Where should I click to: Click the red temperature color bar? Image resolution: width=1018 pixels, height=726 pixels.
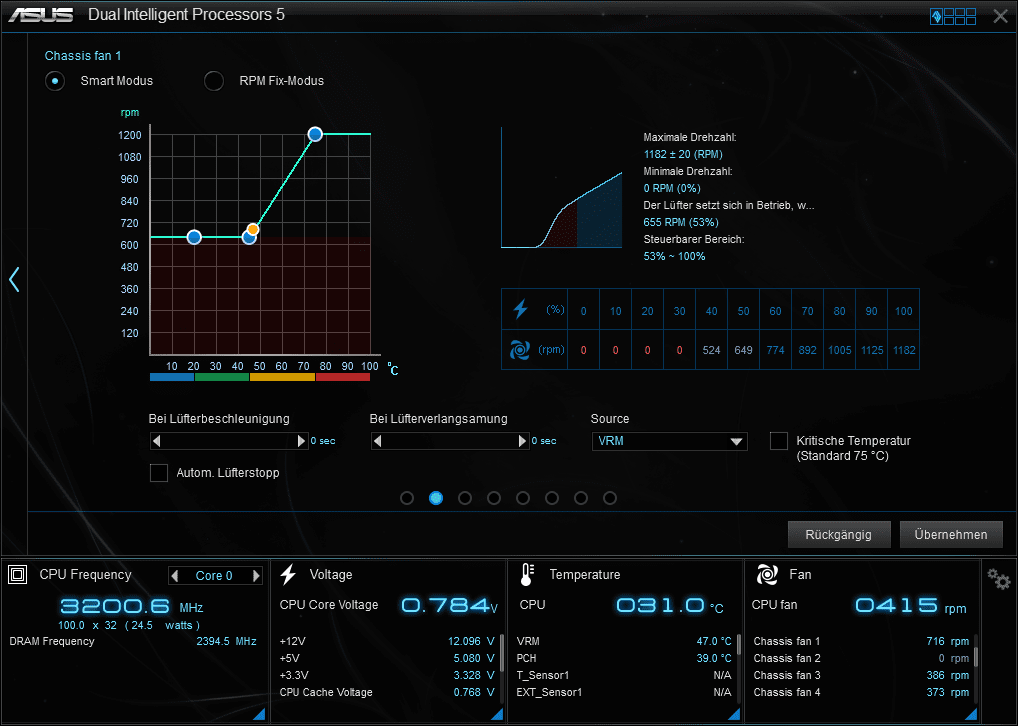click(343, 377)
